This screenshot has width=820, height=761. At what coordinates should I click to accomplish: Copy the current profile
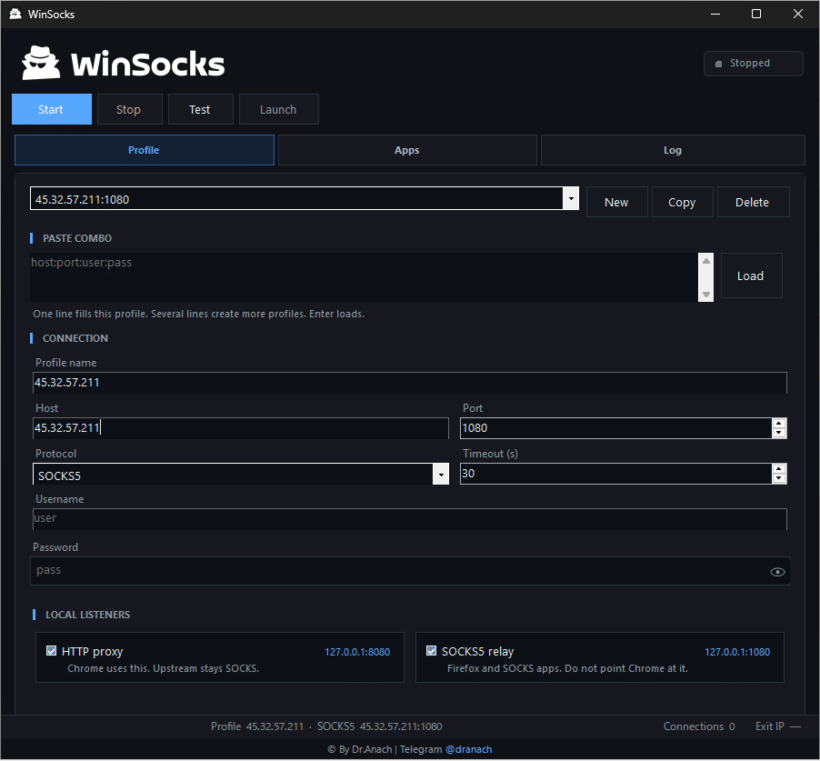pos(682,202)
